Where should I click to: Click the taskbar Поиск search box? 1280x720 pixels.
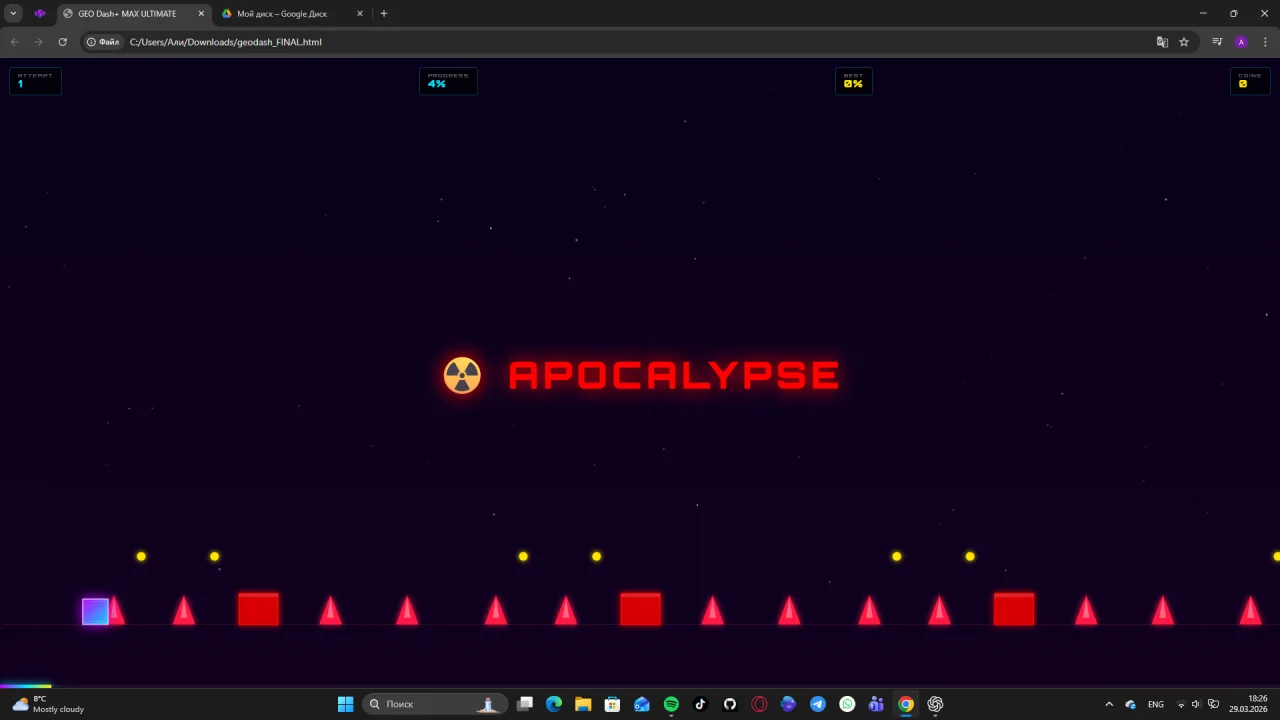434,704
